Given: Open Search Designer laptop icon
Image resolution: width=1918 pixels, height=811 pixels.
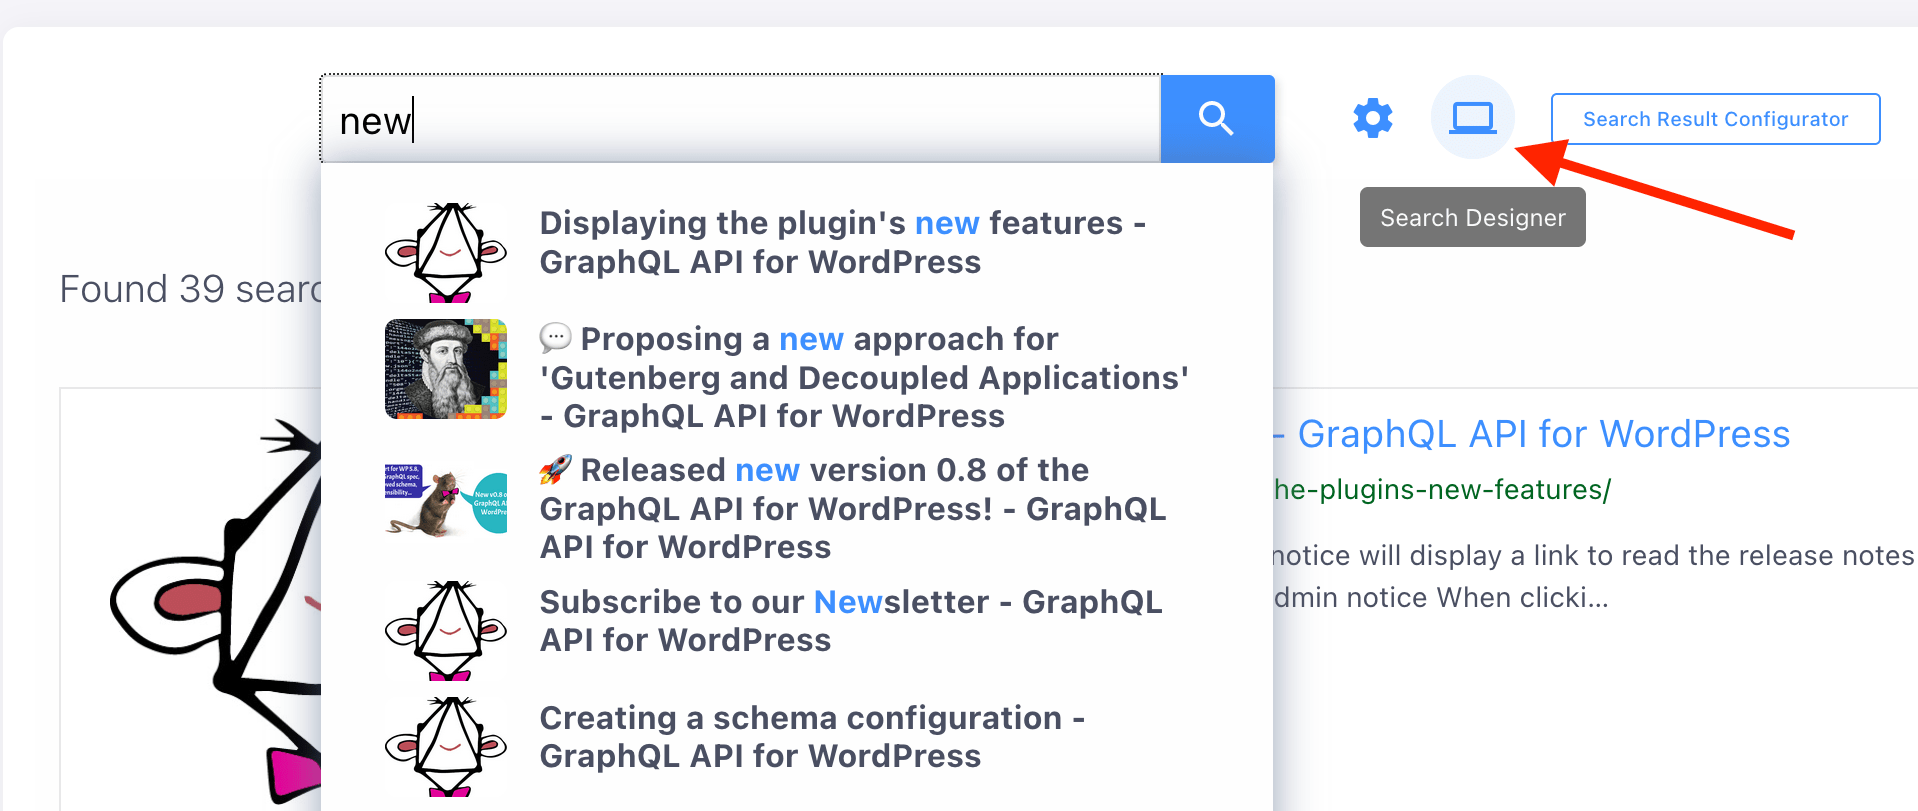Looking at the screenshot, I should point(1472,117).
